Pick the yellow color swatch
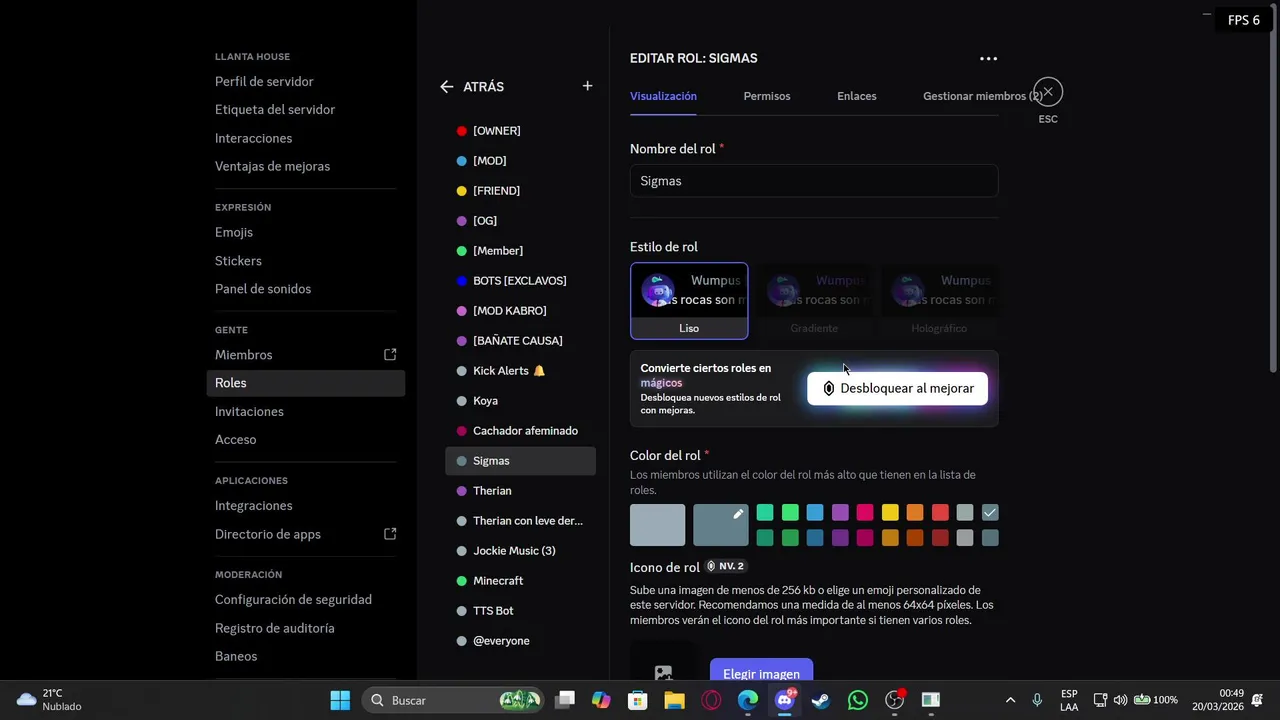This screenshot has height=720, width=1280. pos(890,513)
